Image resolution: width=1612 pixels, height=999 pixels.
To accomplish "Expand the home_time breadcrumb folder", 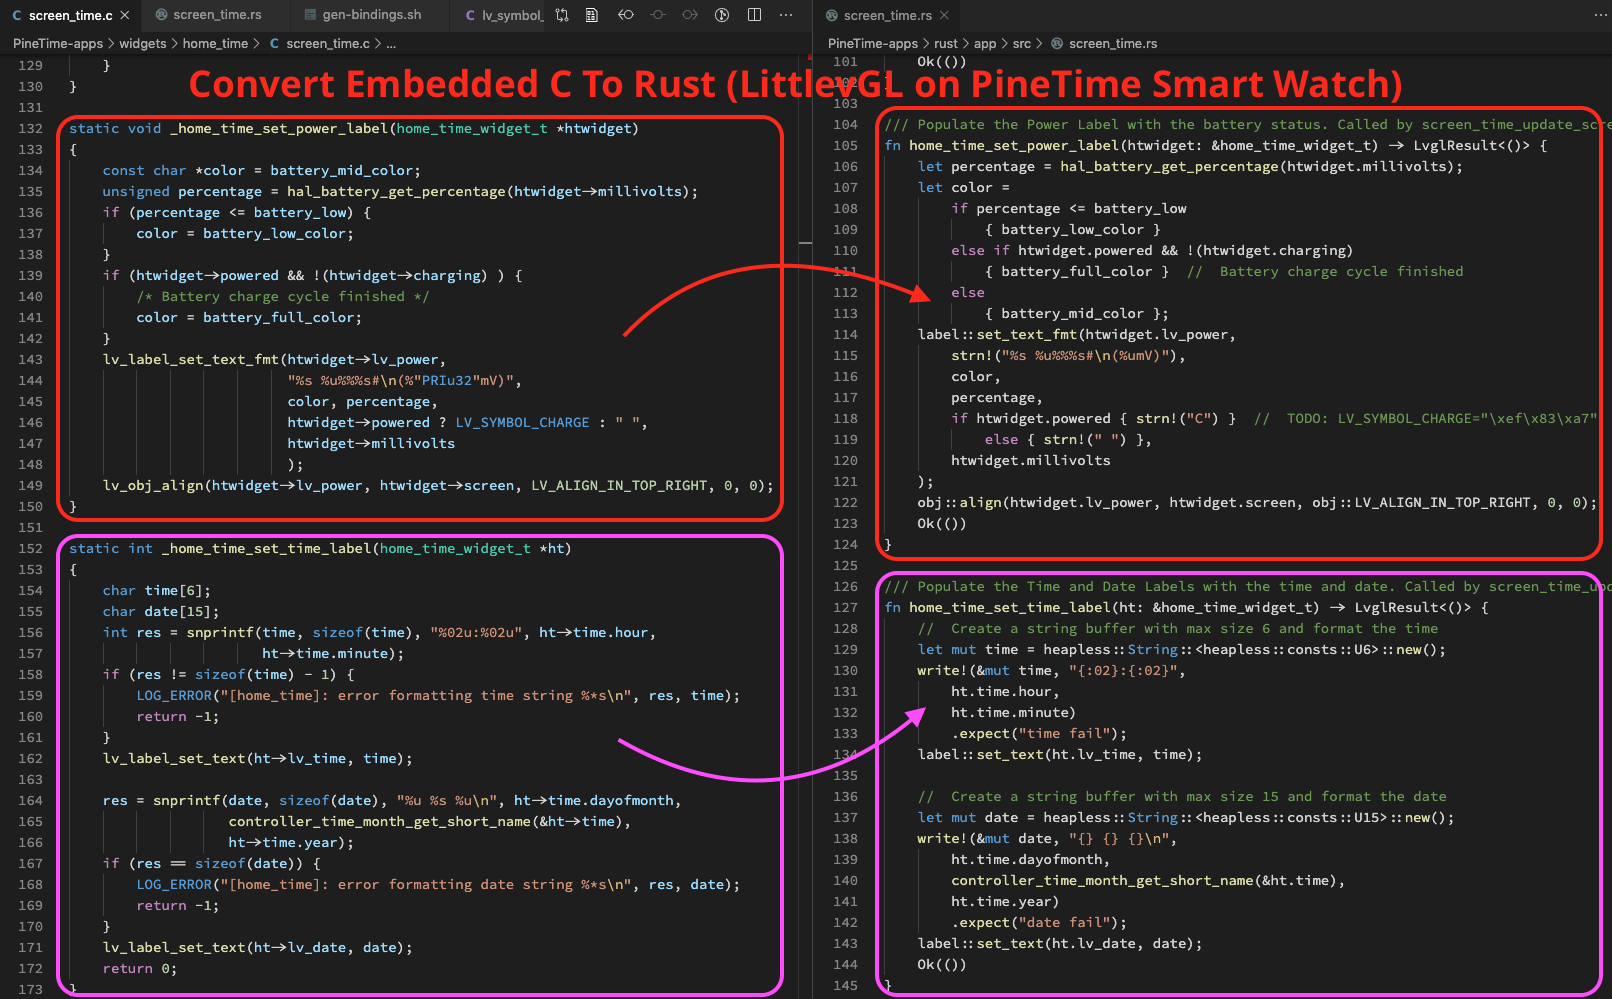I will pyautogui.click(x=215, y=44).
